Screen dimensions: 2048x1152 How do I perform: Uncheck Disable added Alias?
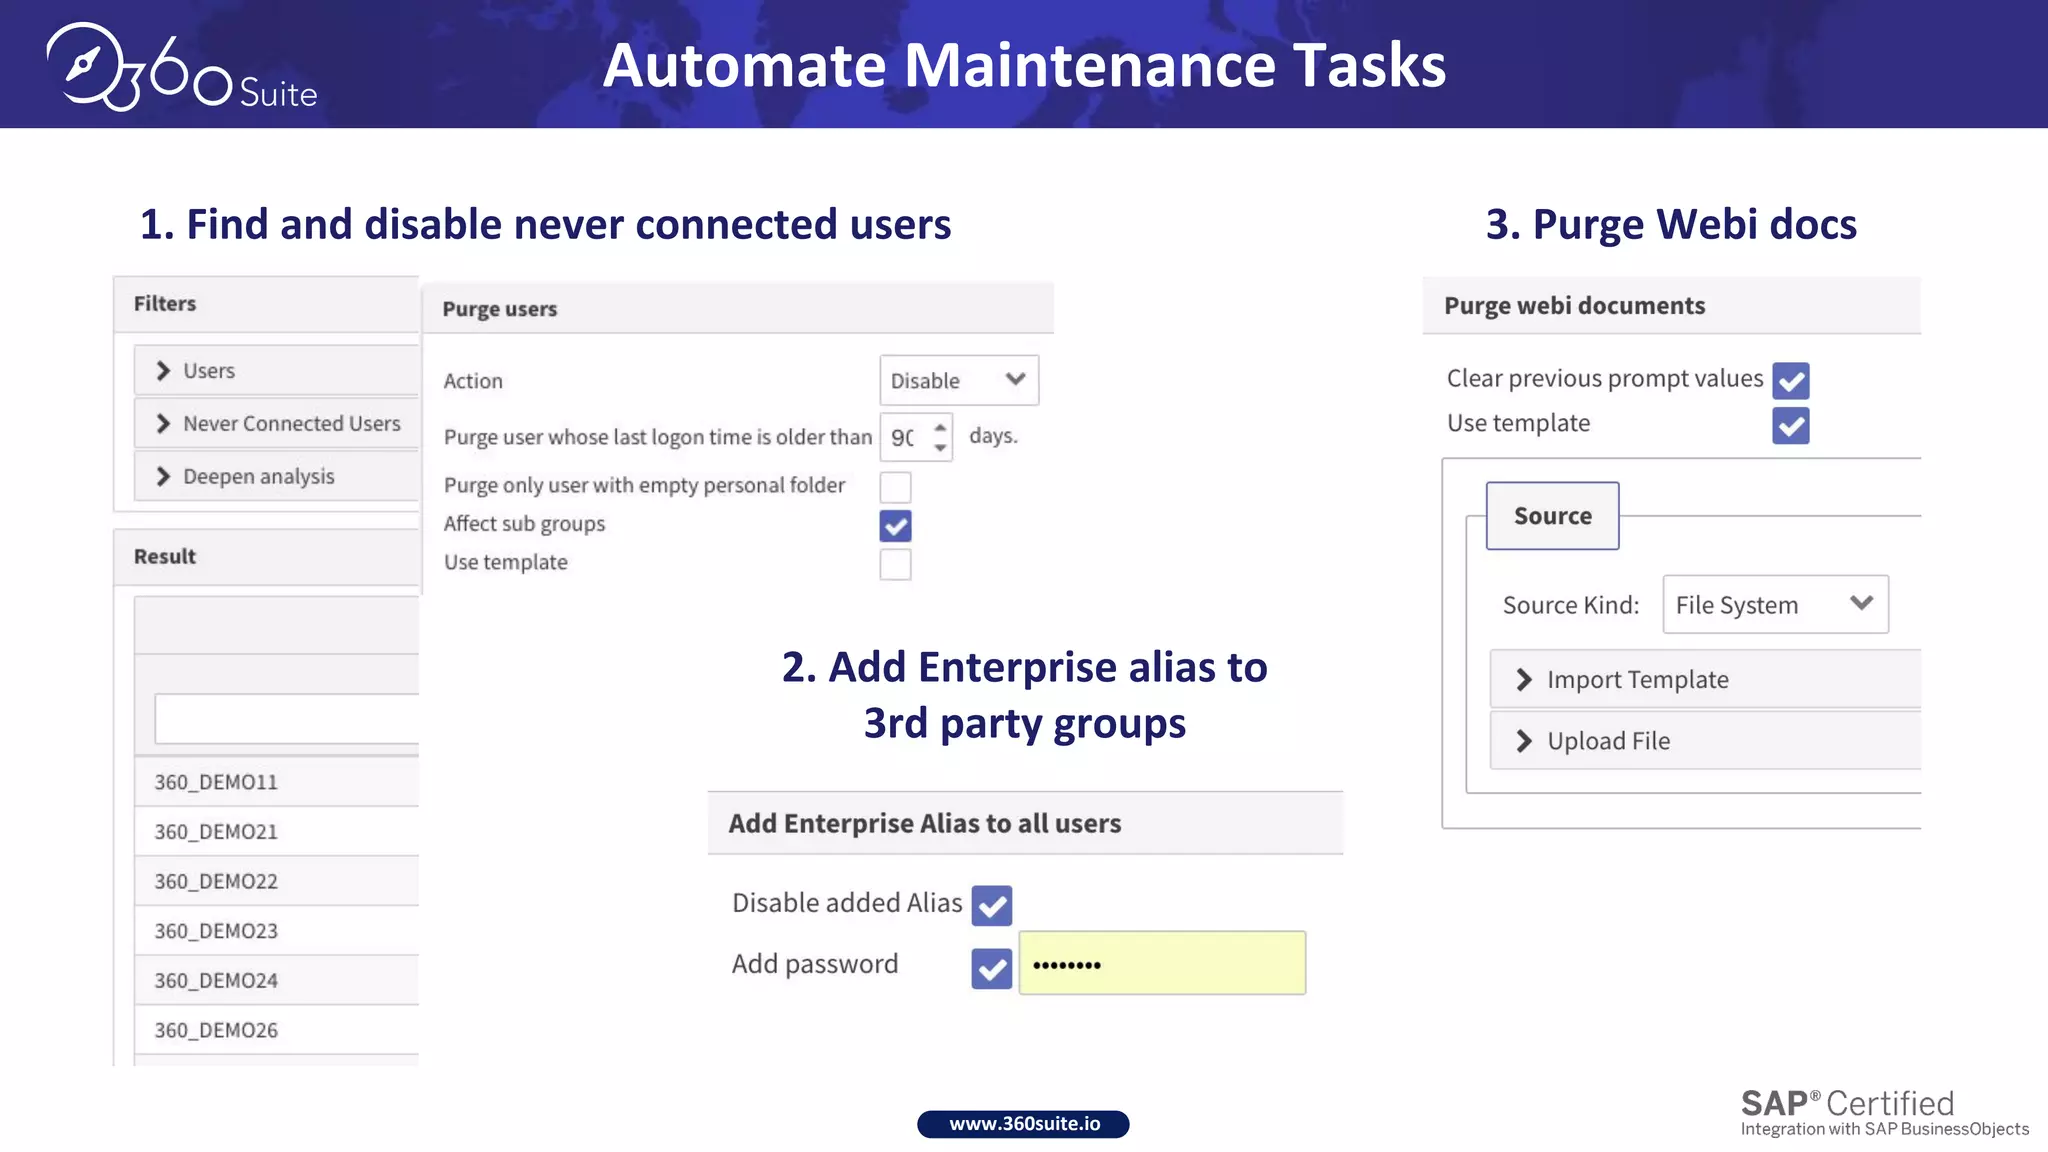(992, 905)
